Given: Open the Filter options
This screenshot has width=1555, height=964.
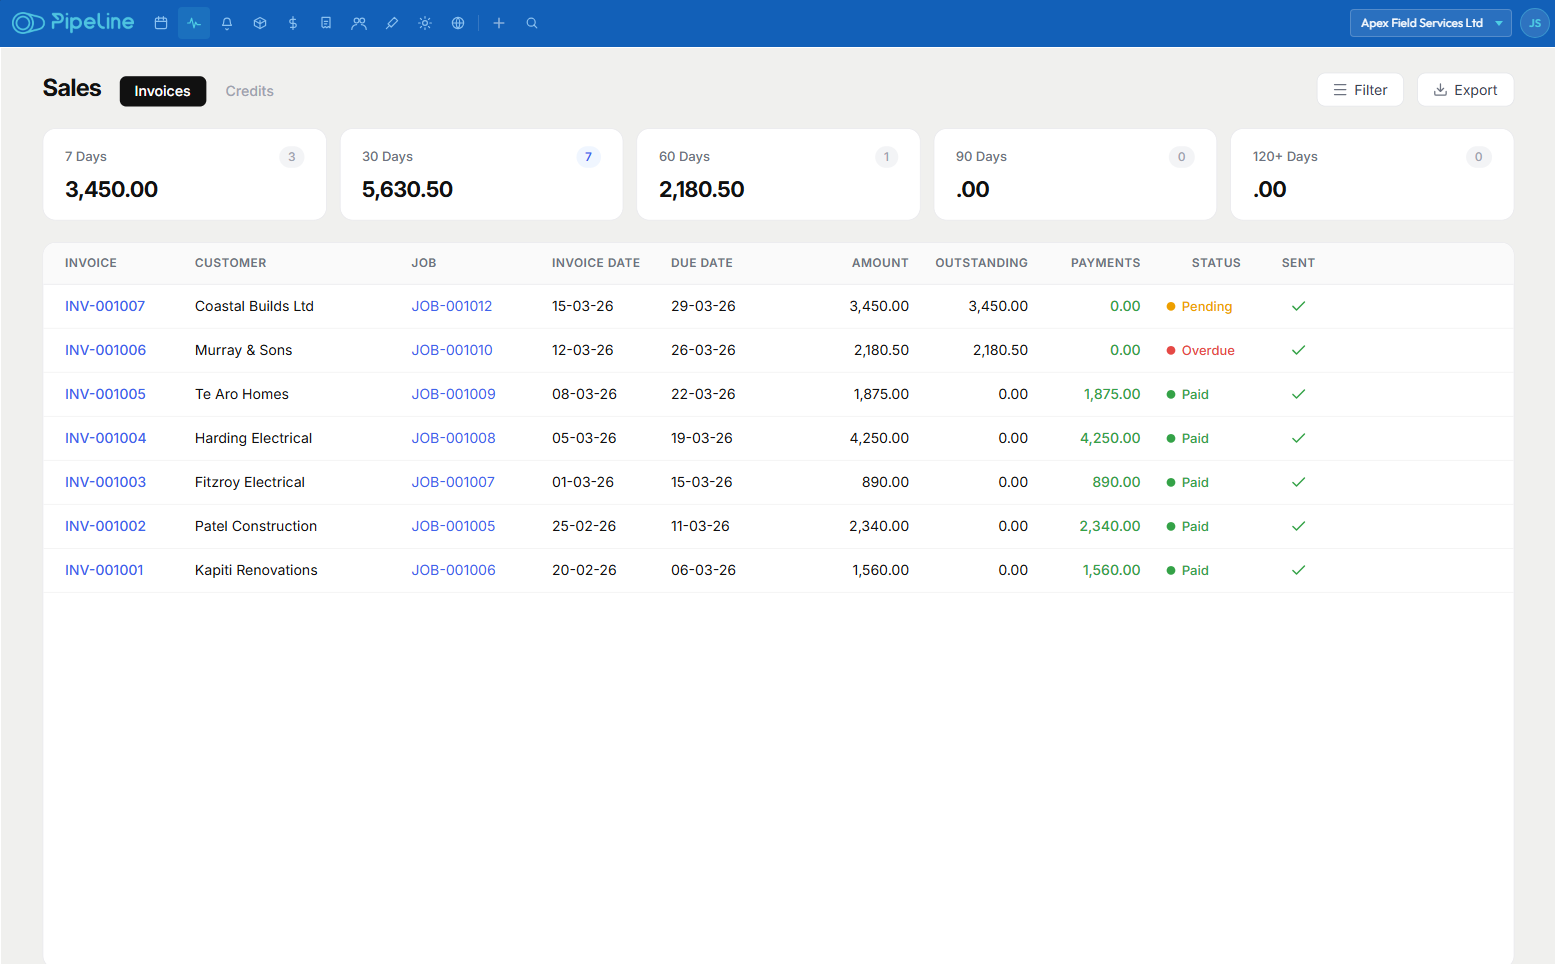Looking at the screenshot, I should (x=1360, y=89).
